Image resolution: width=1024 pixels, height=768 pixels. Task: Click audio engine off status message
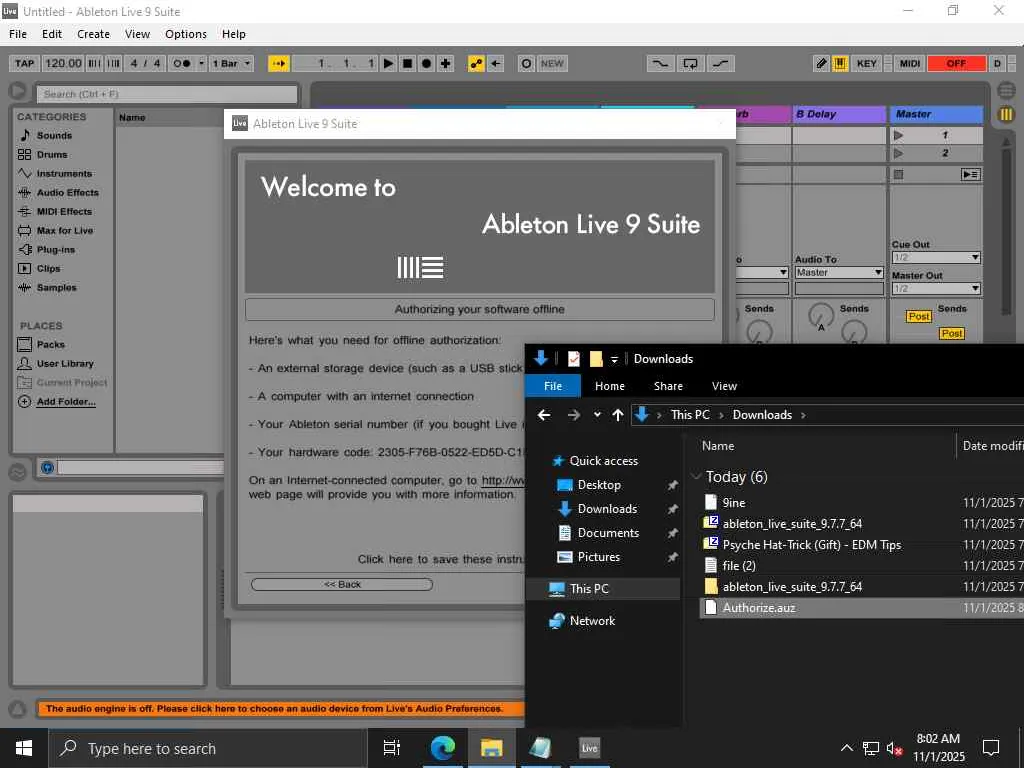(x=281, y=709)
